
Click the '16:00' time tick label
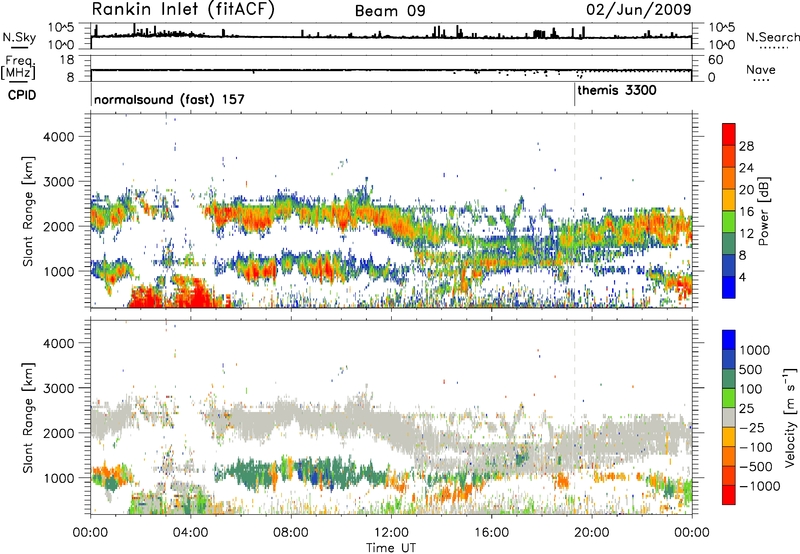coord(491,533)
